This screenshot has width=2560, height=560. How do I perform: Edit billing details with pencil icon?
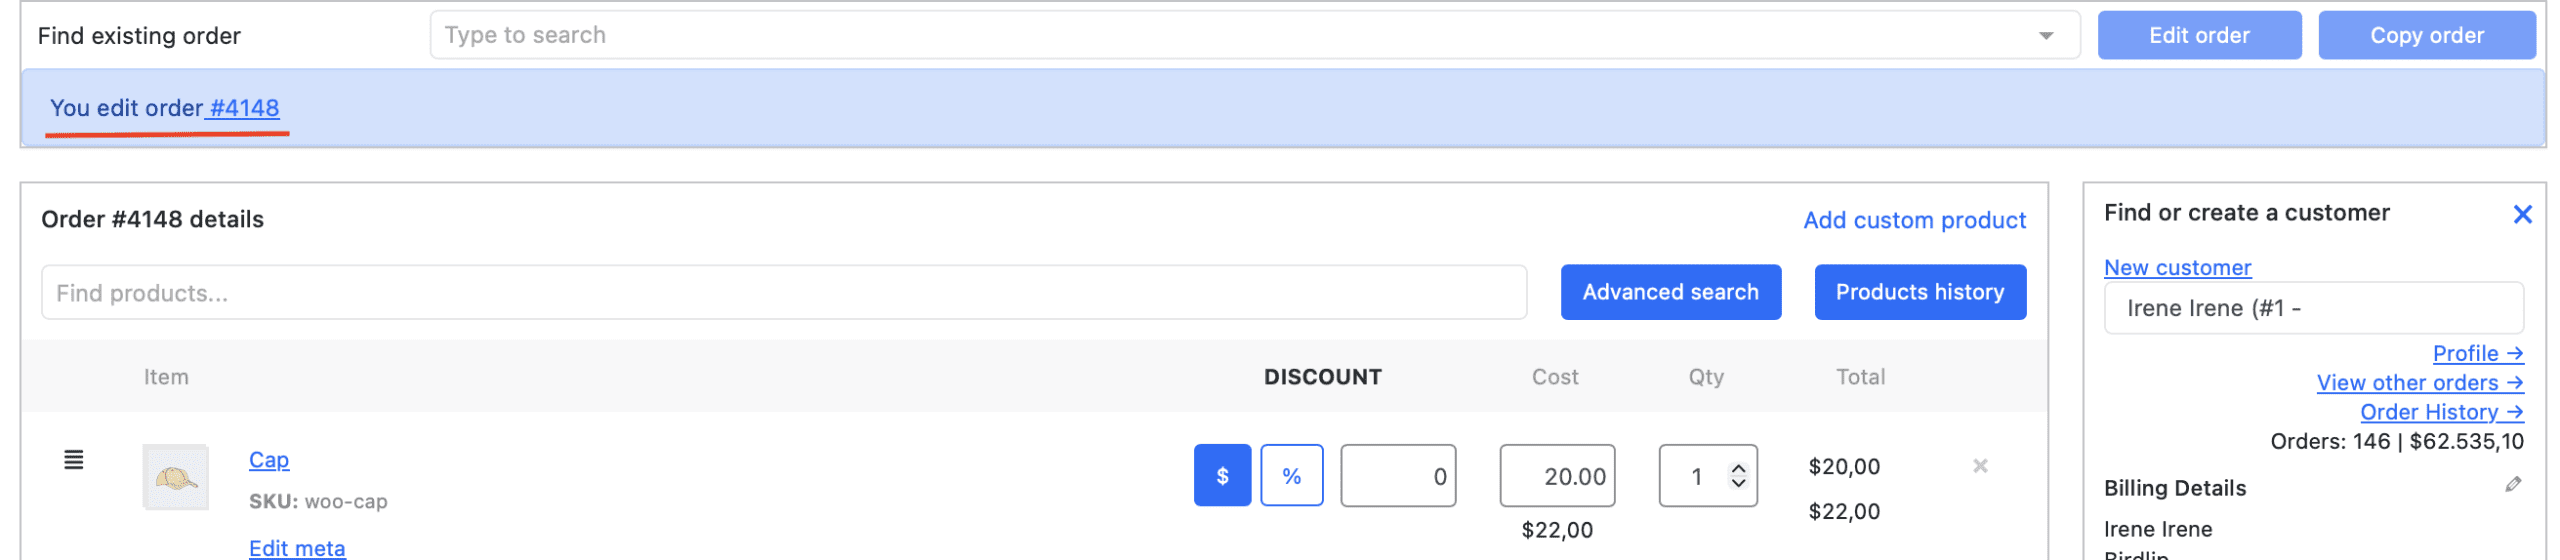tap(2512, 485)
